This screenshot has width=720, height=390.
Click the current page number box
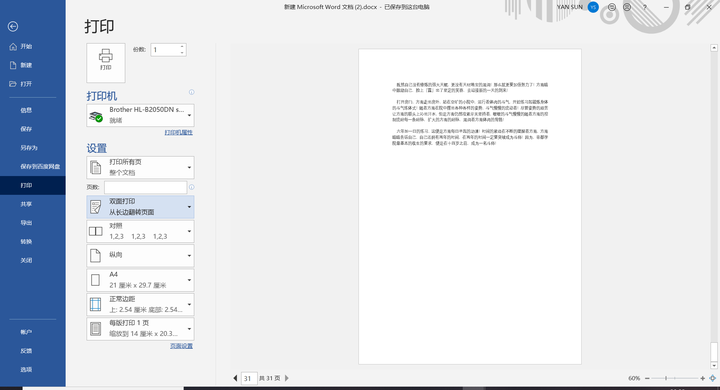click(248, 379)
